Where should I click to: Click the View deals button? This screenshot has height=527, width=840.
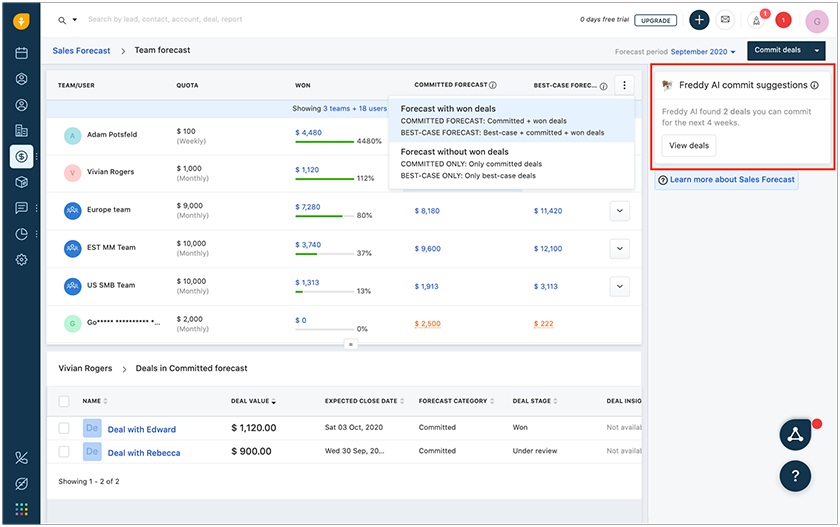click(x=688, y=146)
